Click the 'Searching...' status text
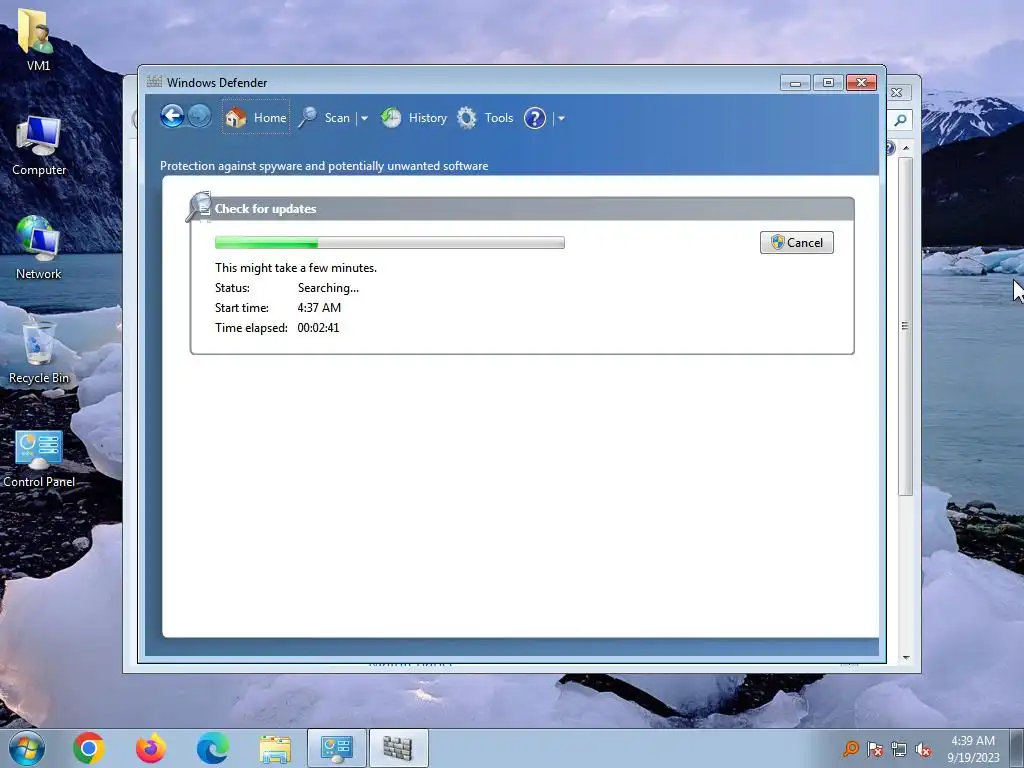 (328, 288)
